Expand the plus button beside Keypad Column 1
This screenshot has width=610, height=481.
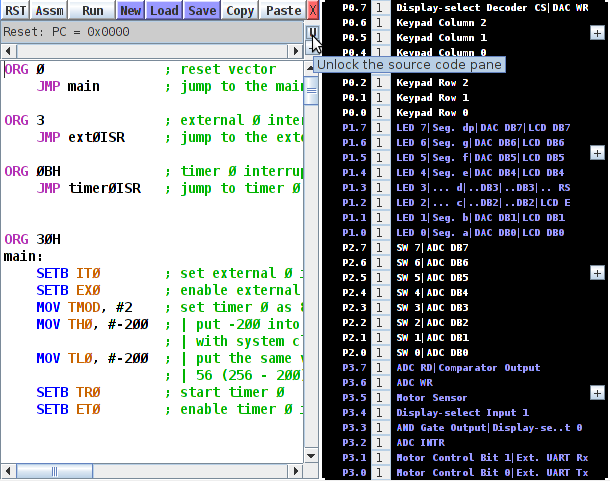(x=597, y=33)
